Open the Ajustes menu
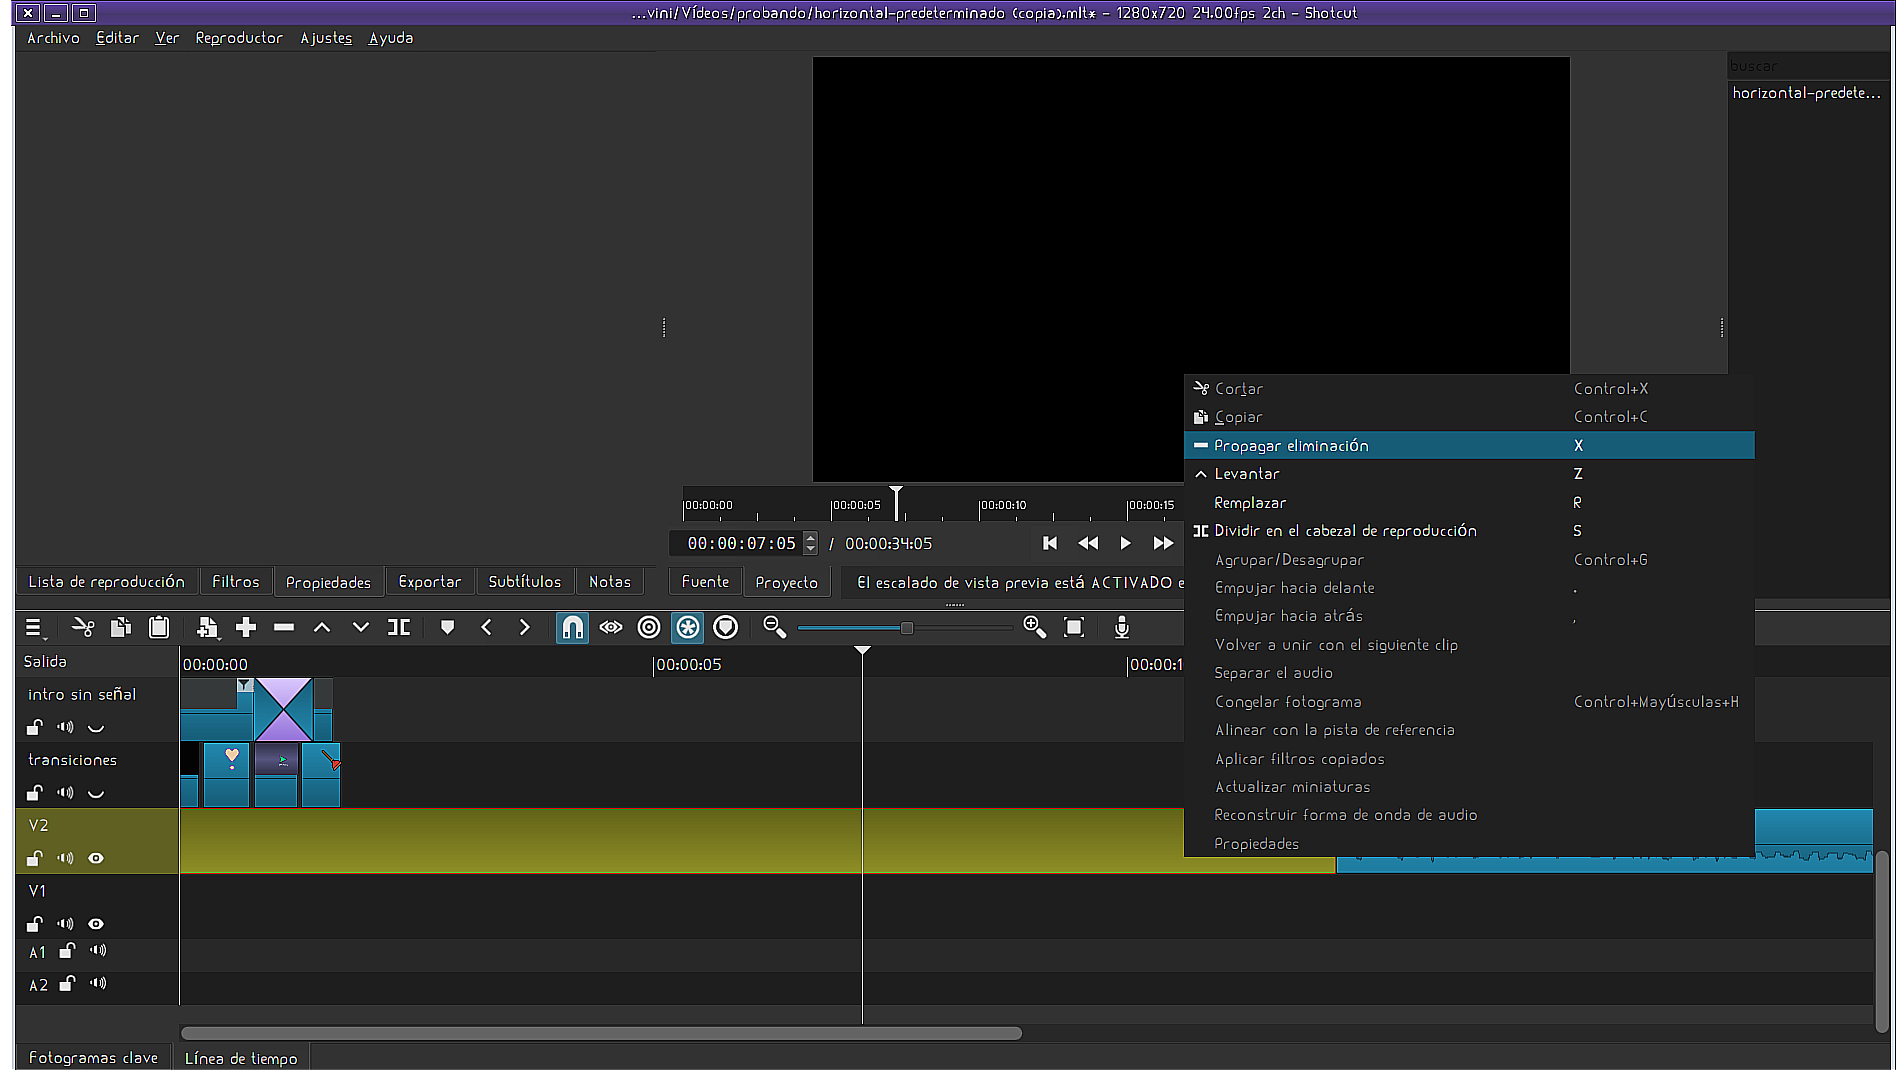The image size is (1896, 1080). 326,38
